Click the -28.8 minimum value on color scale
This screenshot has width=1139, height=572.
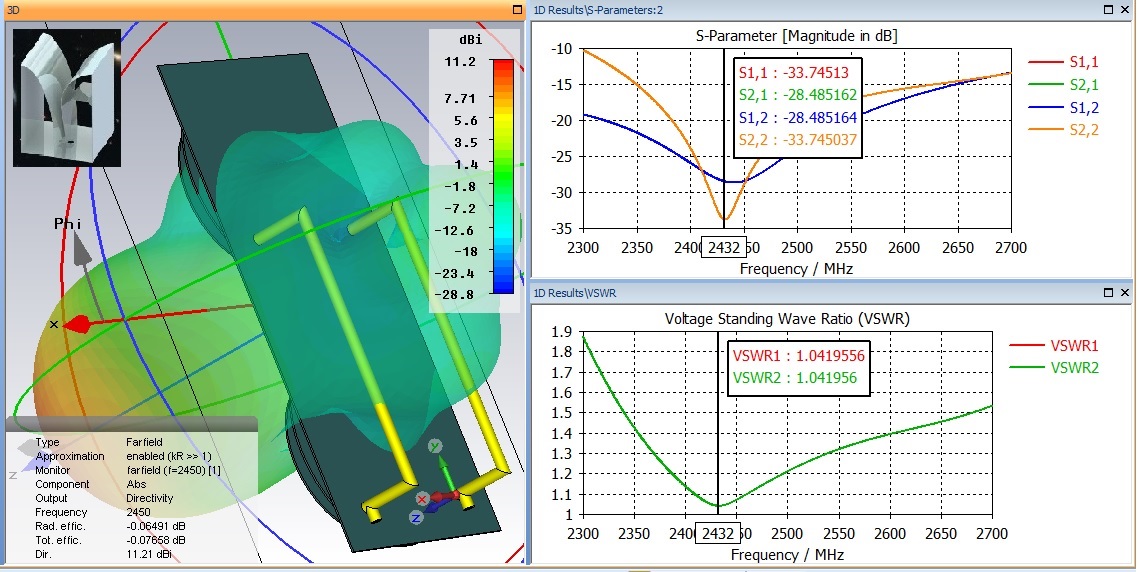[457, 294]
